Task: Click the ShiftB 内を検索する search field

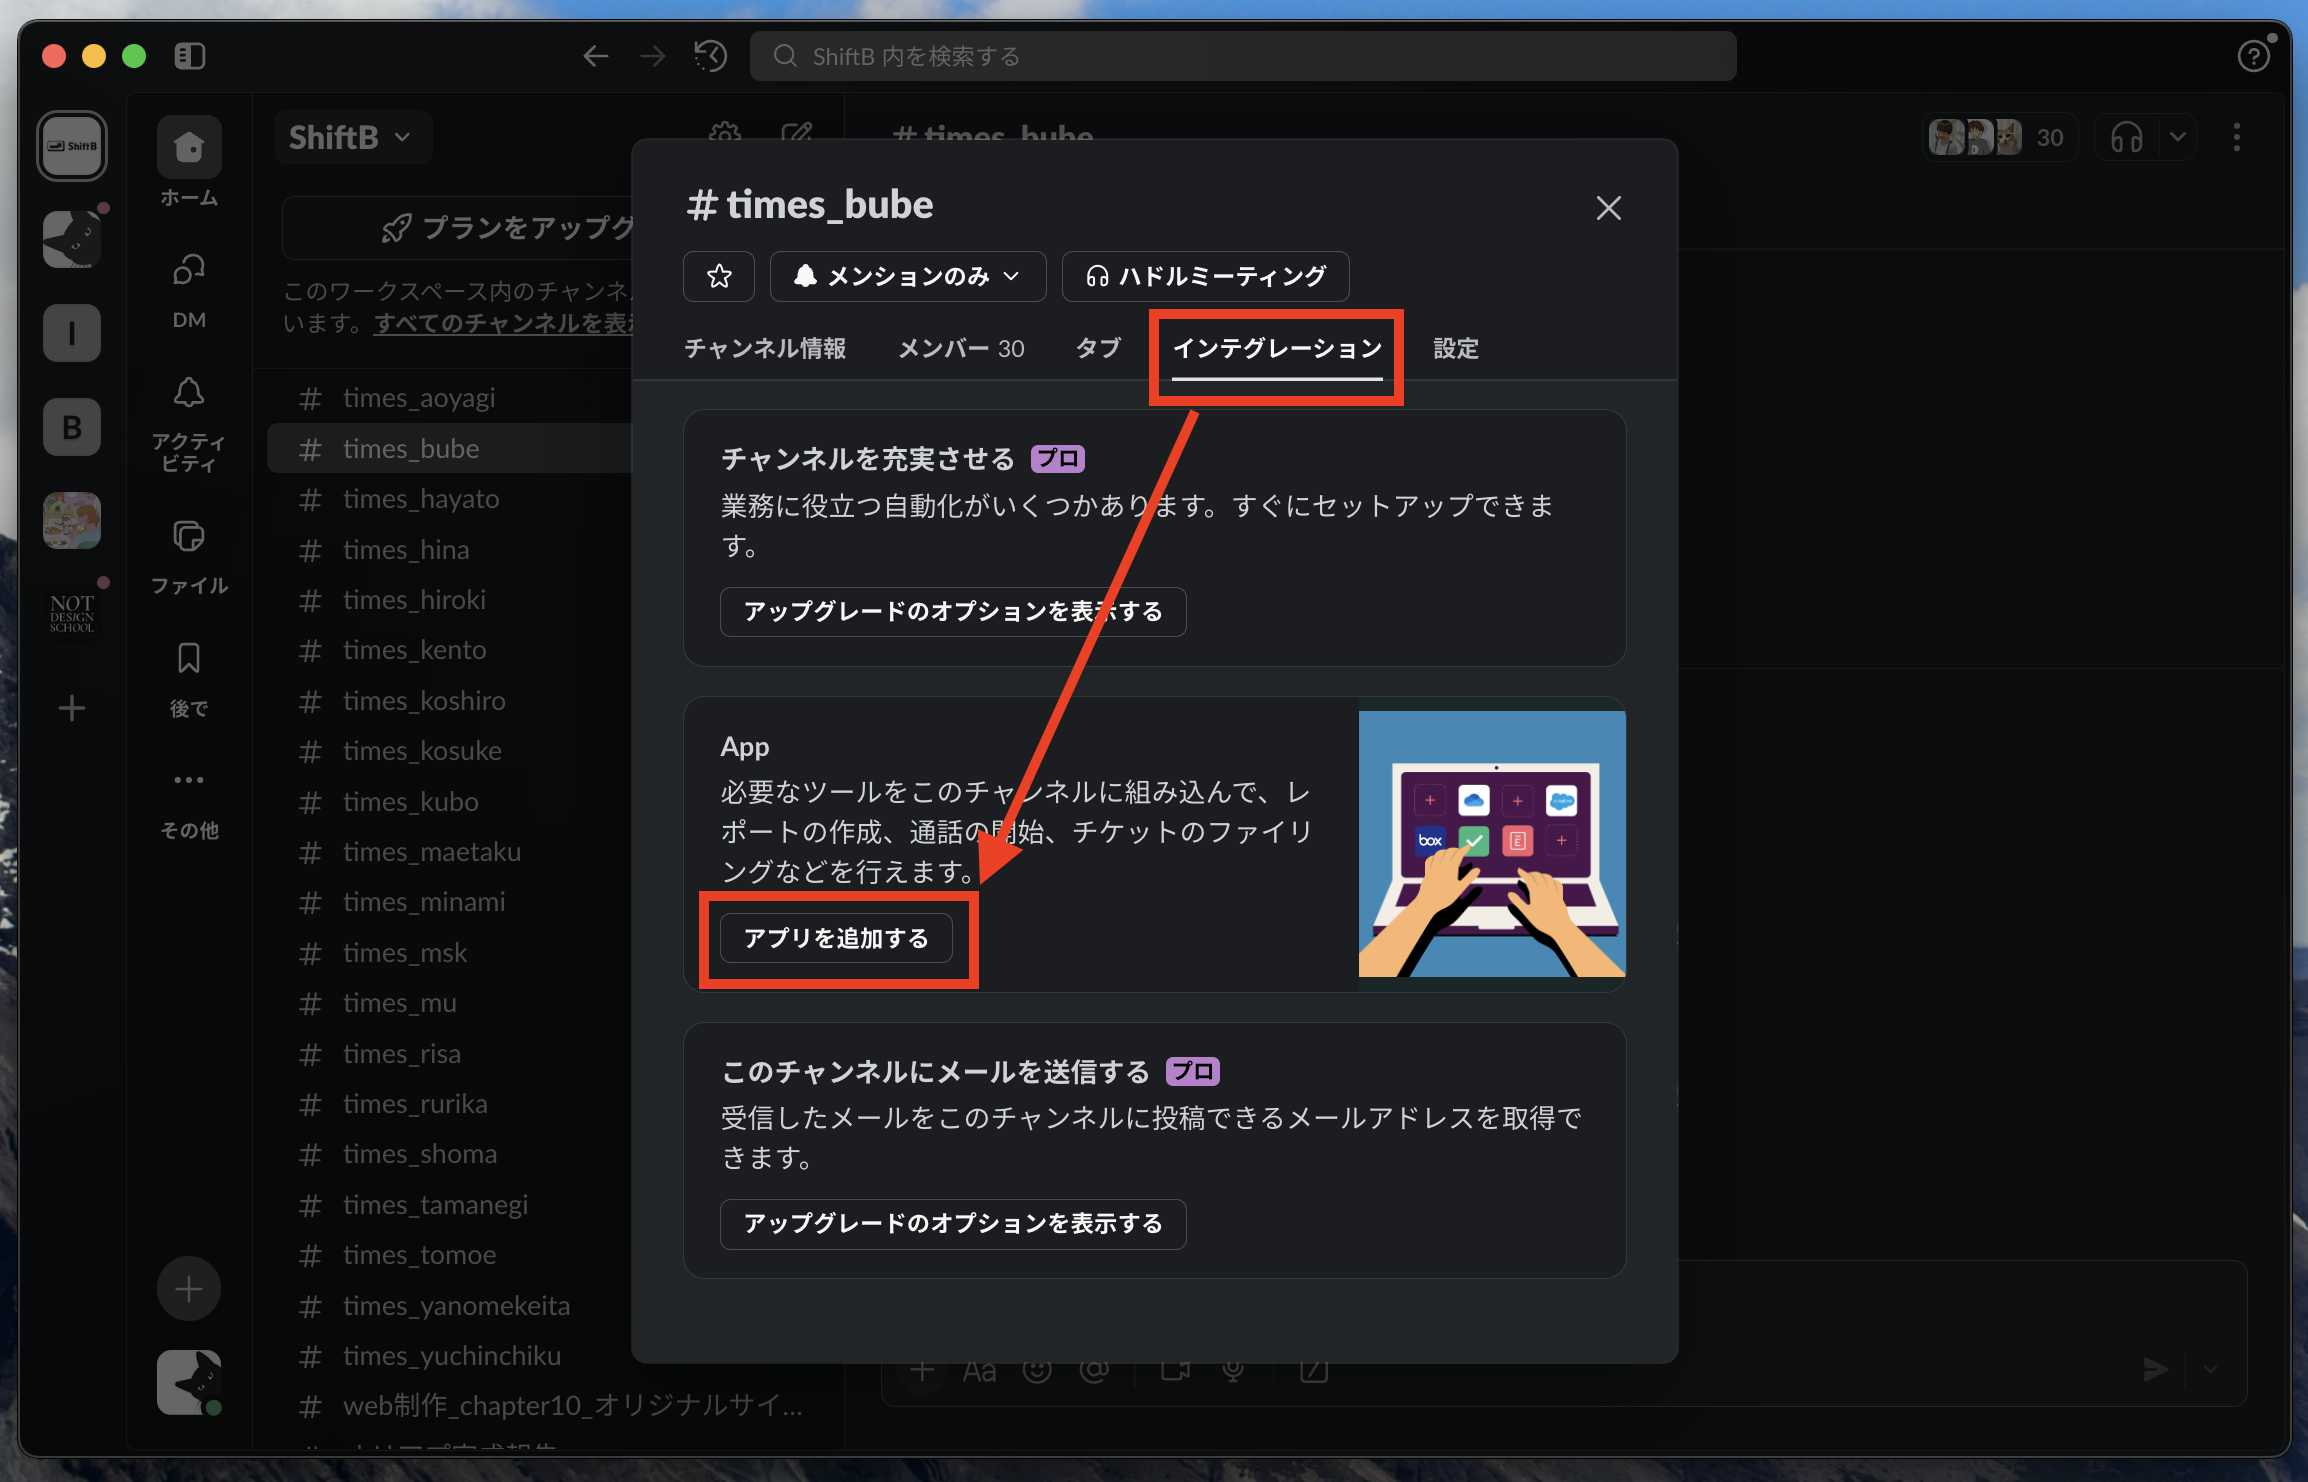Action: [1243, 56]
